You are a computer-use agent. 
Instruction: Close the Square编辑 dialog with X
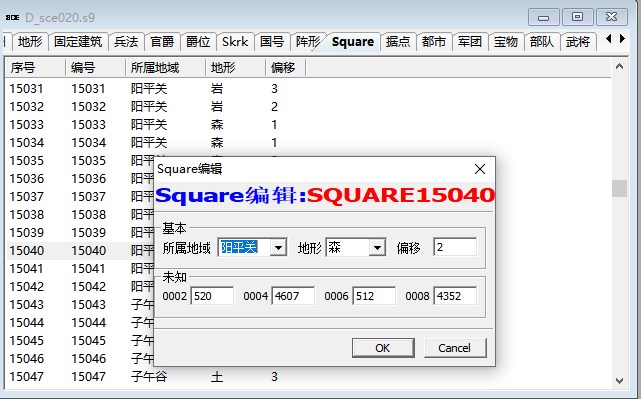[480, 169]
